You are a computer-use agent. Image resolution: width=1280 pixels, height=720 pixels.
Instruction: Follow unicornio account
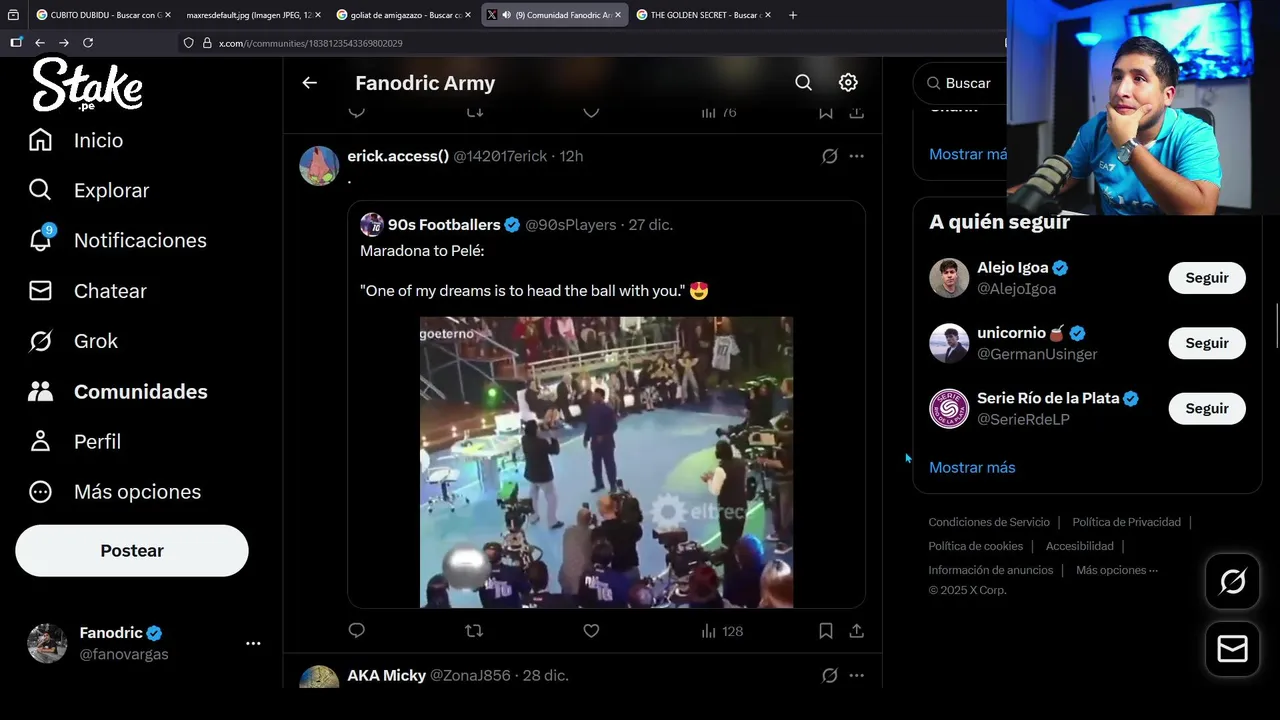(x=1207, y=343)
